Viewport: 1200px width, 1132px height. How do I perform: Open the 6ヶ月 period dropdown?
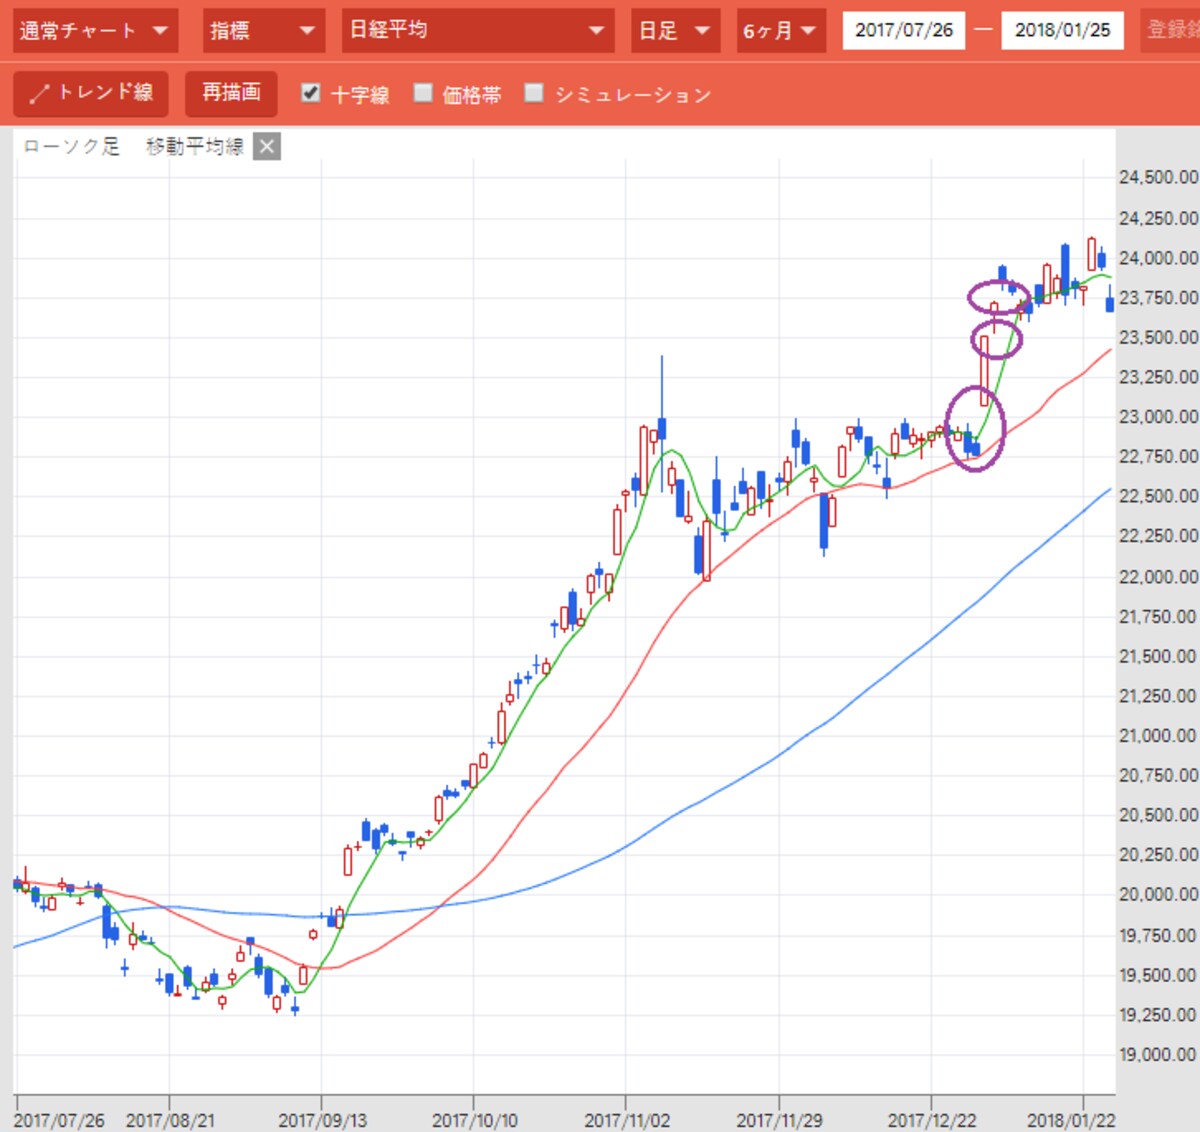click(x=780, y=31)
